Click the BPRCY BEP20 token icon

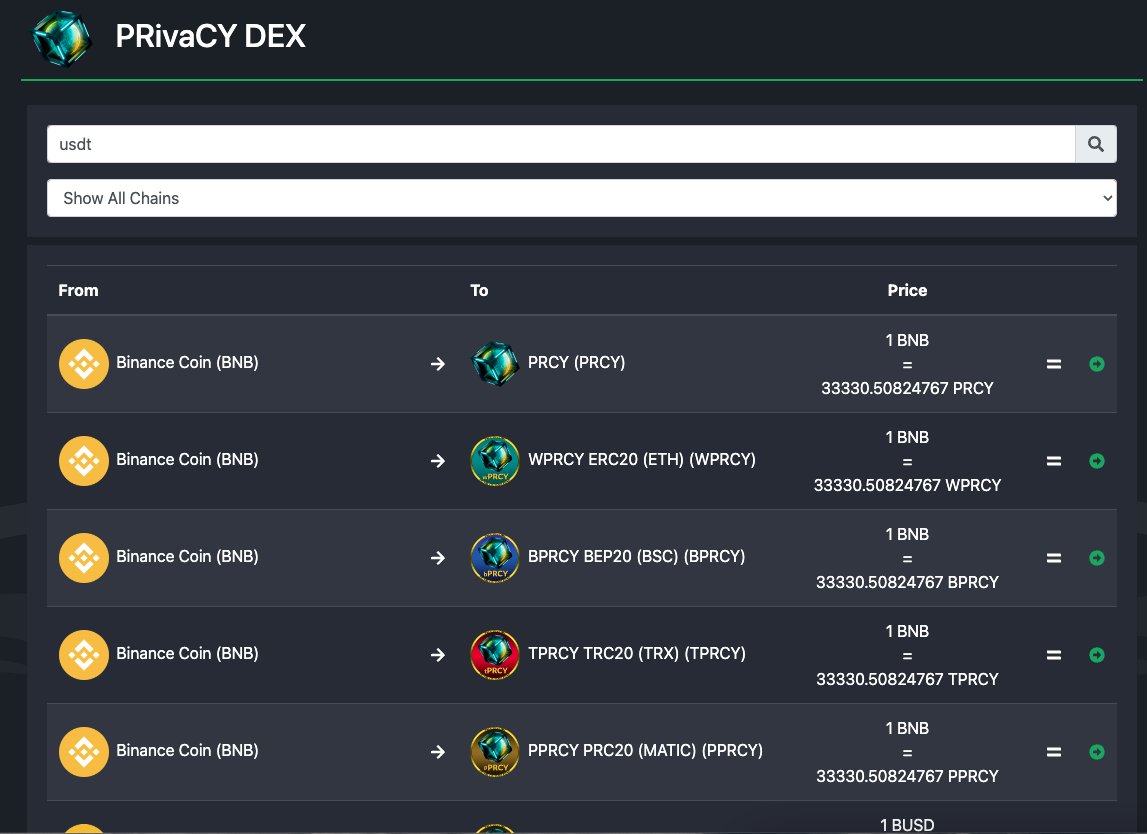pyautogui.click(x=495, y=558)
